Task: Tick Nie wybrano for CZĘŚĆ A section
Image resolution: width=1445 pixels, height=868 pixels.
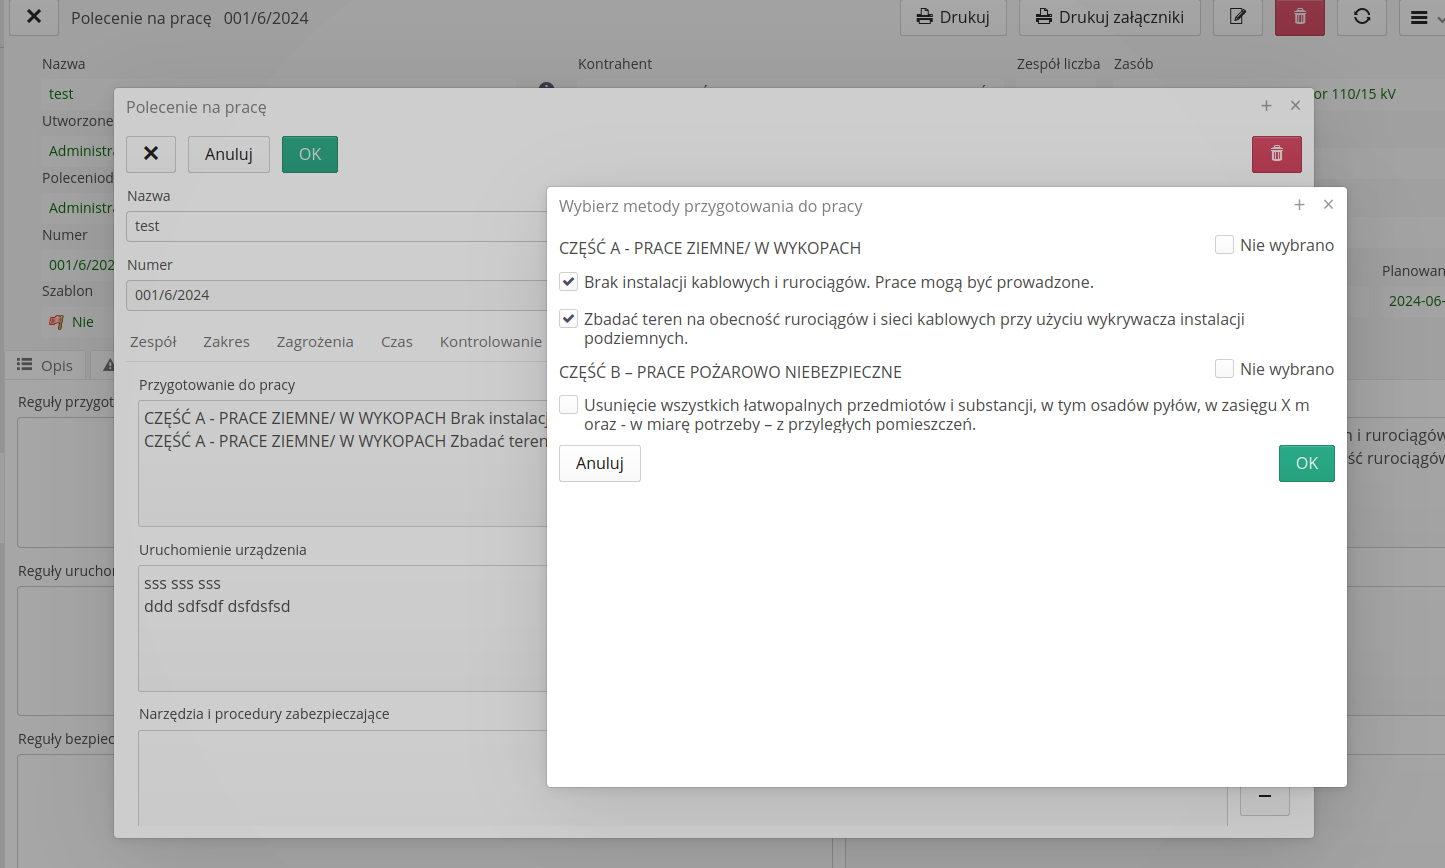Action: [x=1224, y=245]
